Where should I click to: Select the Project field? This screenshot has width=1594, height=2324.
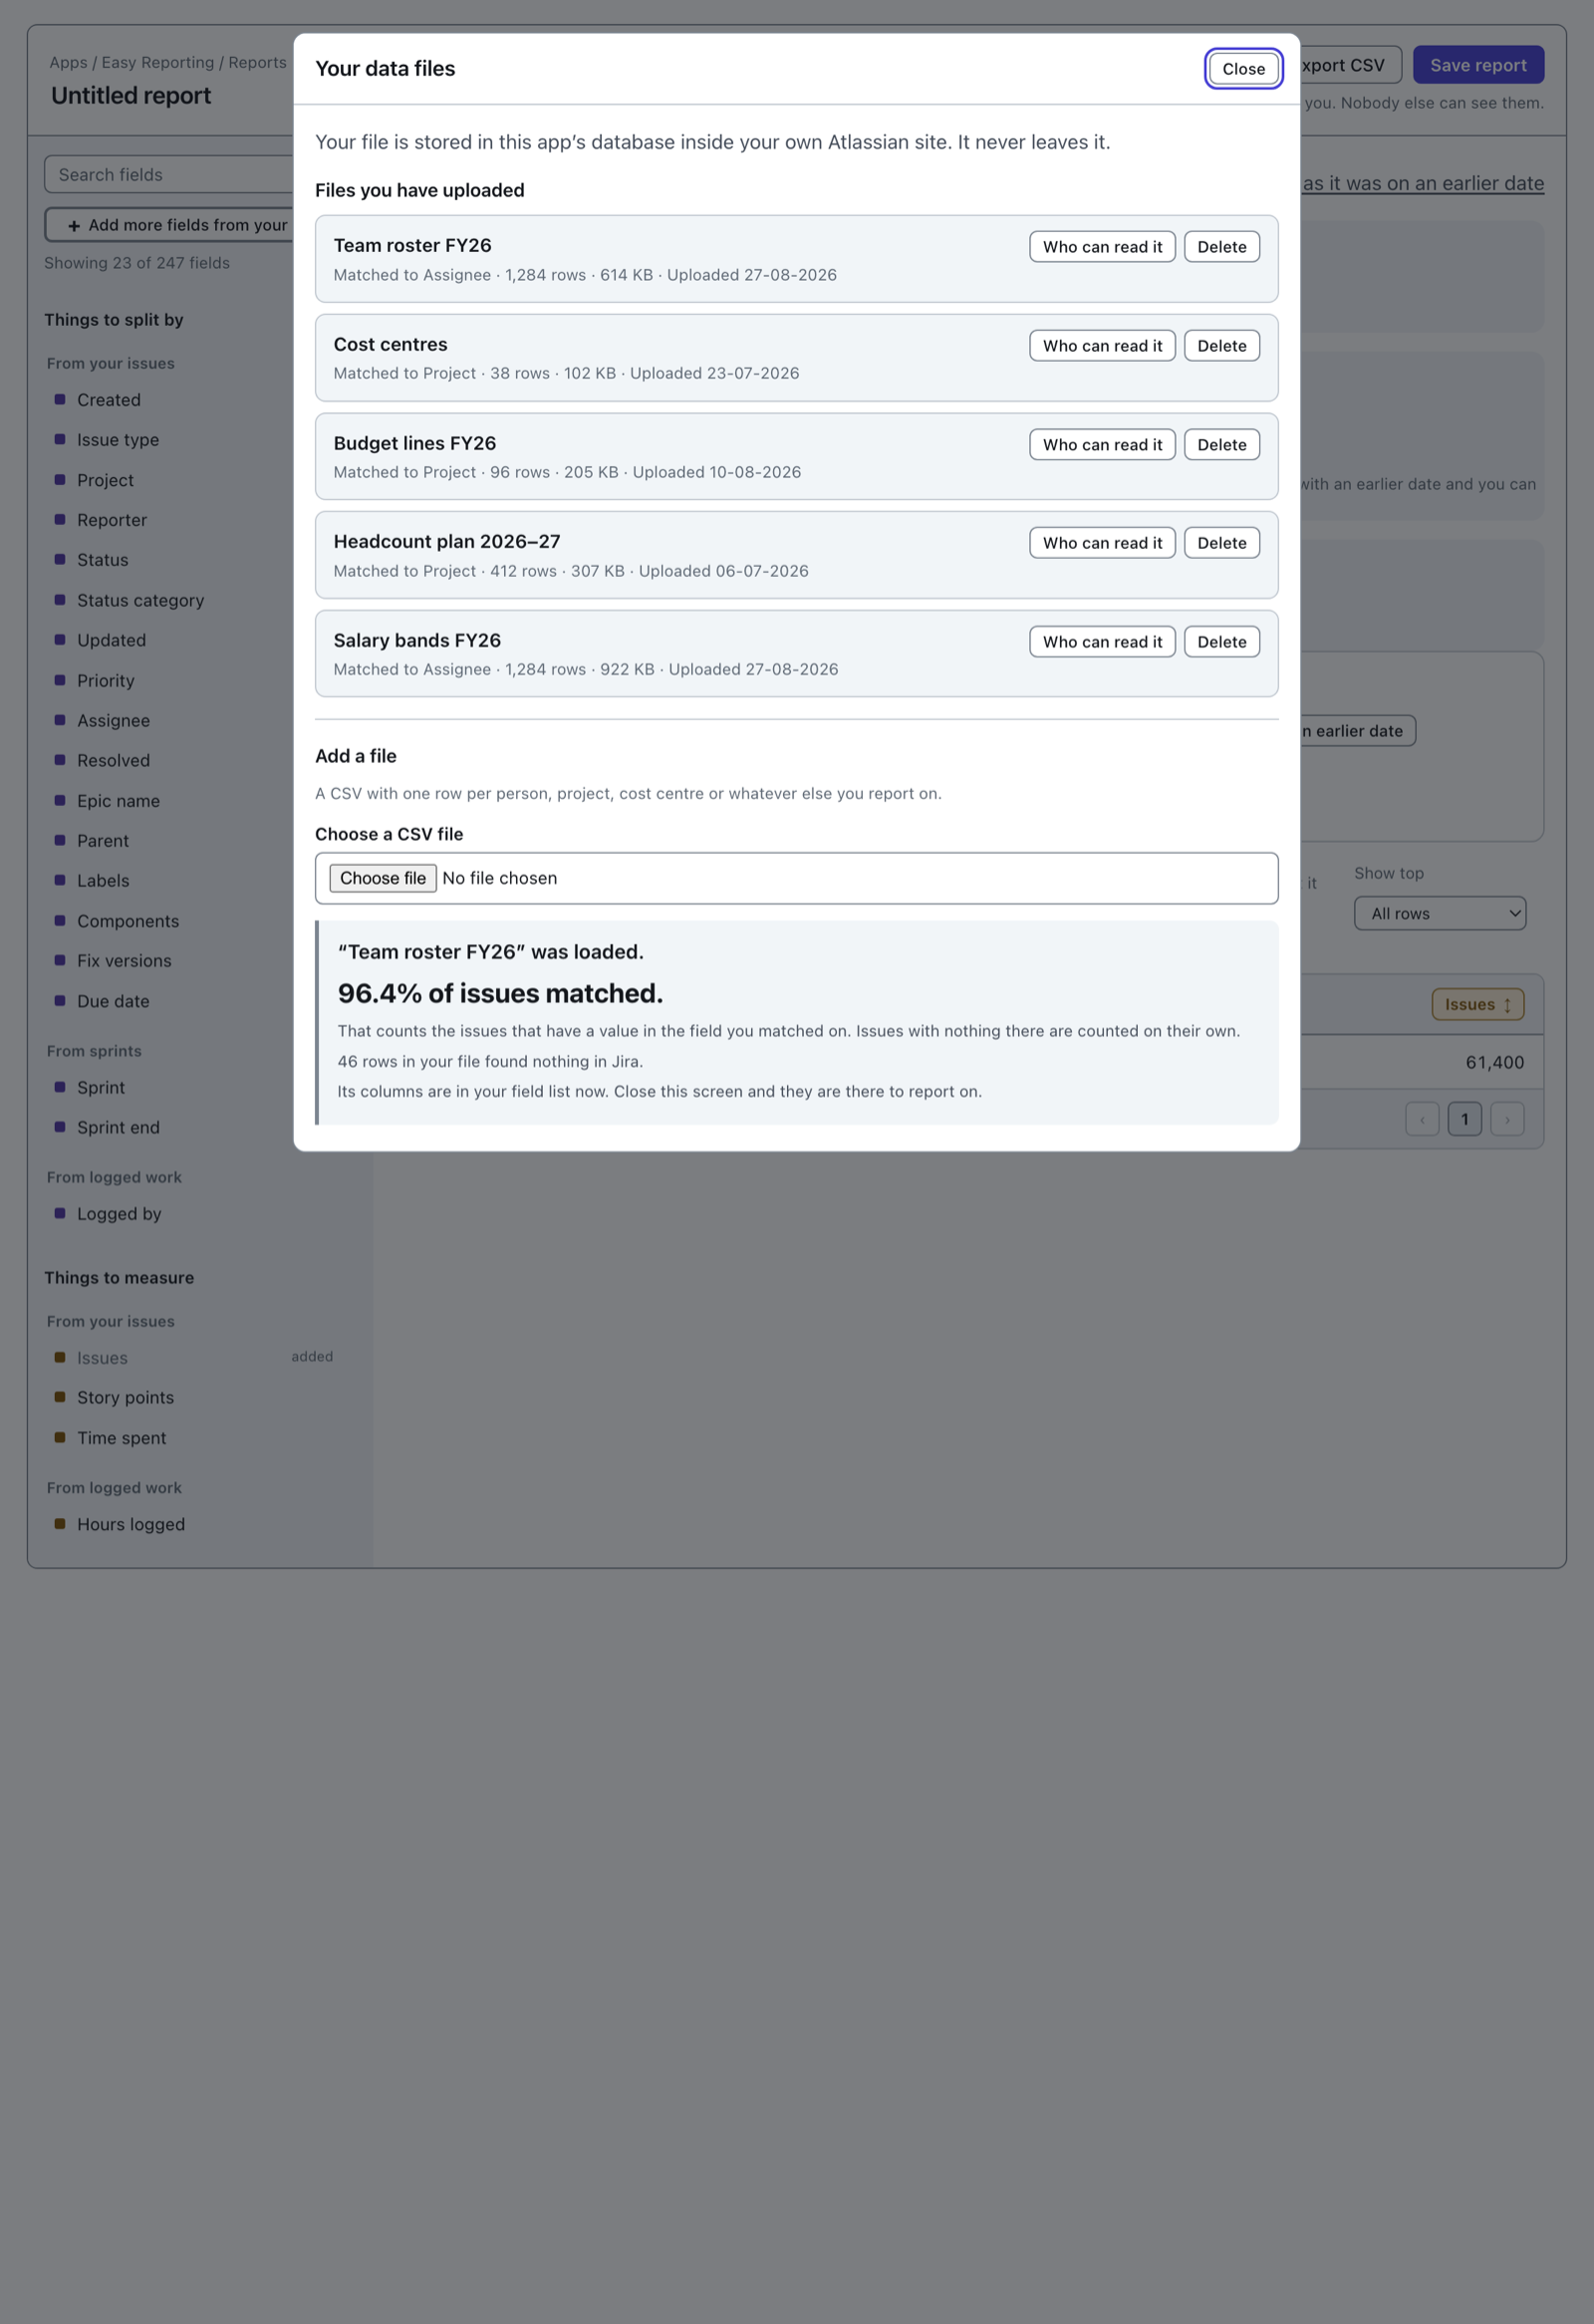[x=105, y=480]
